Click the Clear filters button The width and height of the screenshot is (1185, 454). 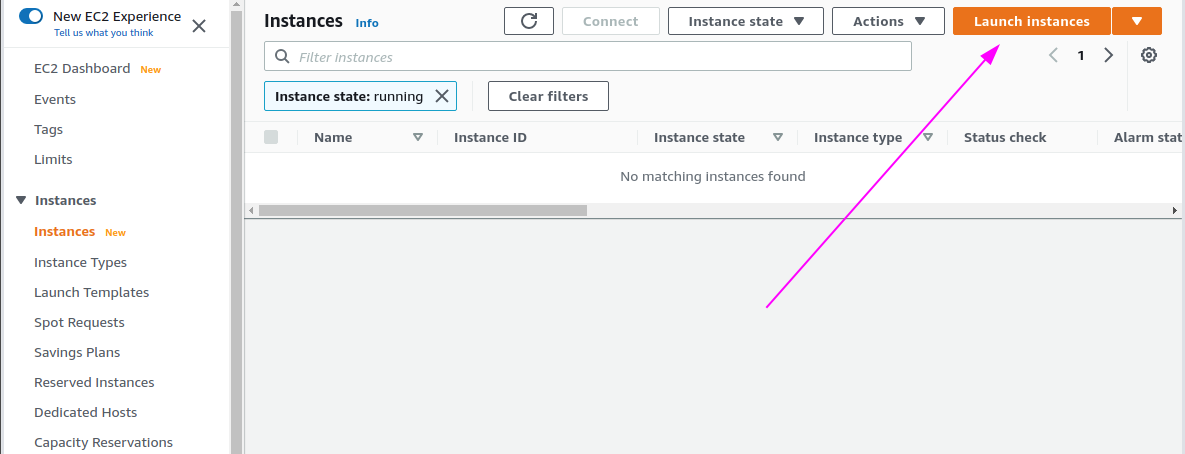[x=549, y=96]
